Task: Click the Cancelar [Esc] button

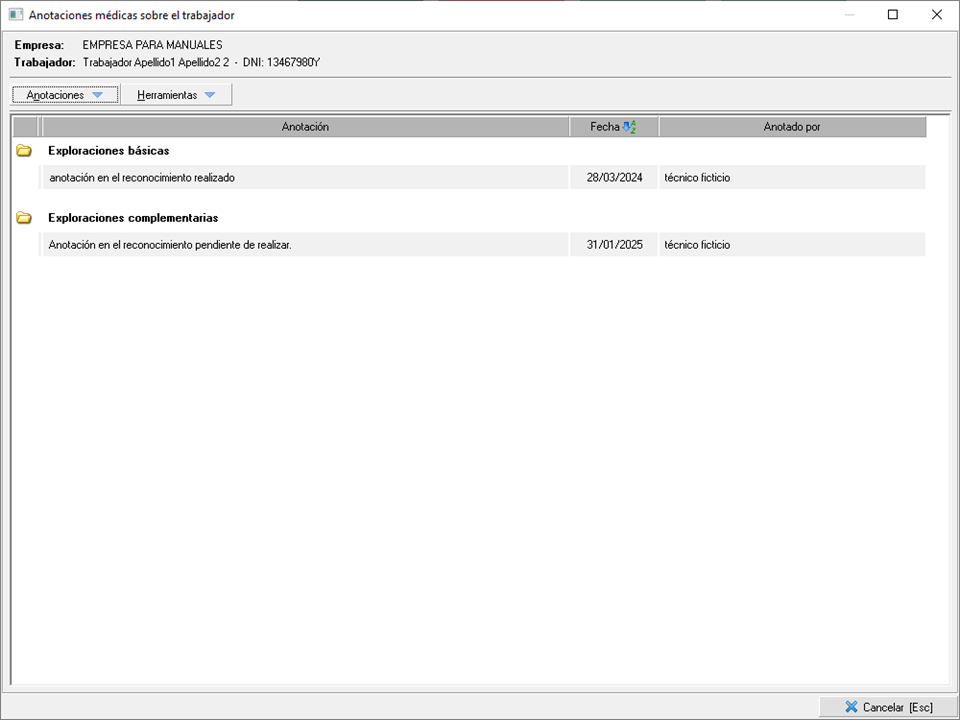Action: tap(888, 707)
